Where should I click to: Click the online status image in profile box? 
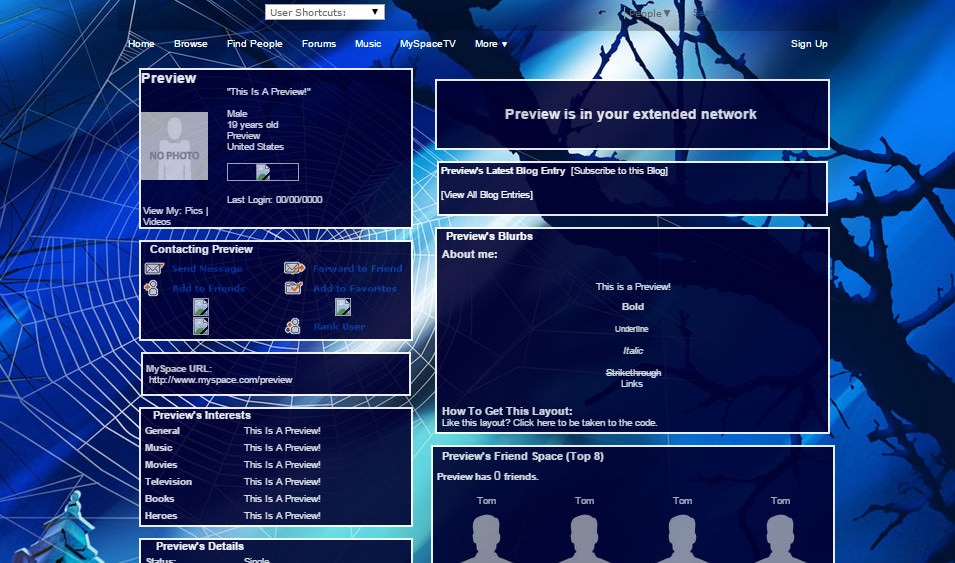[x=263, y=172]
